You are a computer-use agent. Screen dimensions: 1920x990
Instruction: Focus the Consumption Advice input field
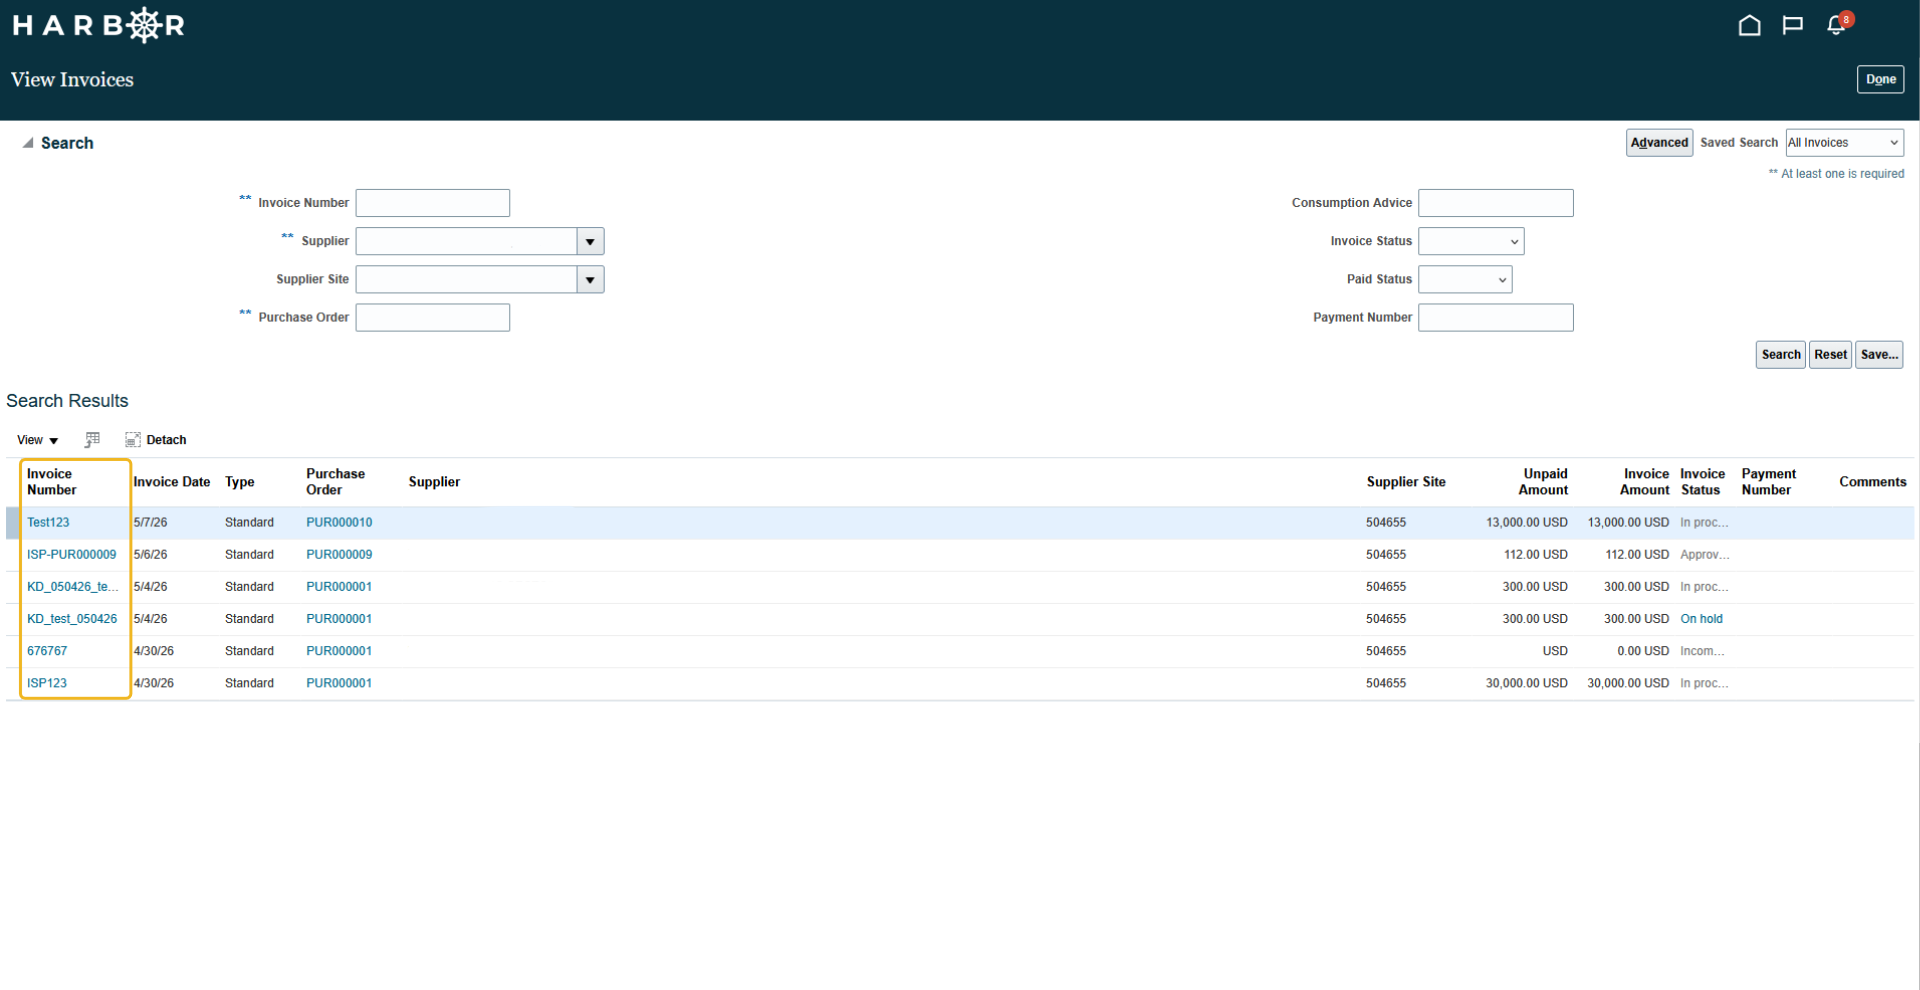pyautogui.click(x=1496, y=203)
